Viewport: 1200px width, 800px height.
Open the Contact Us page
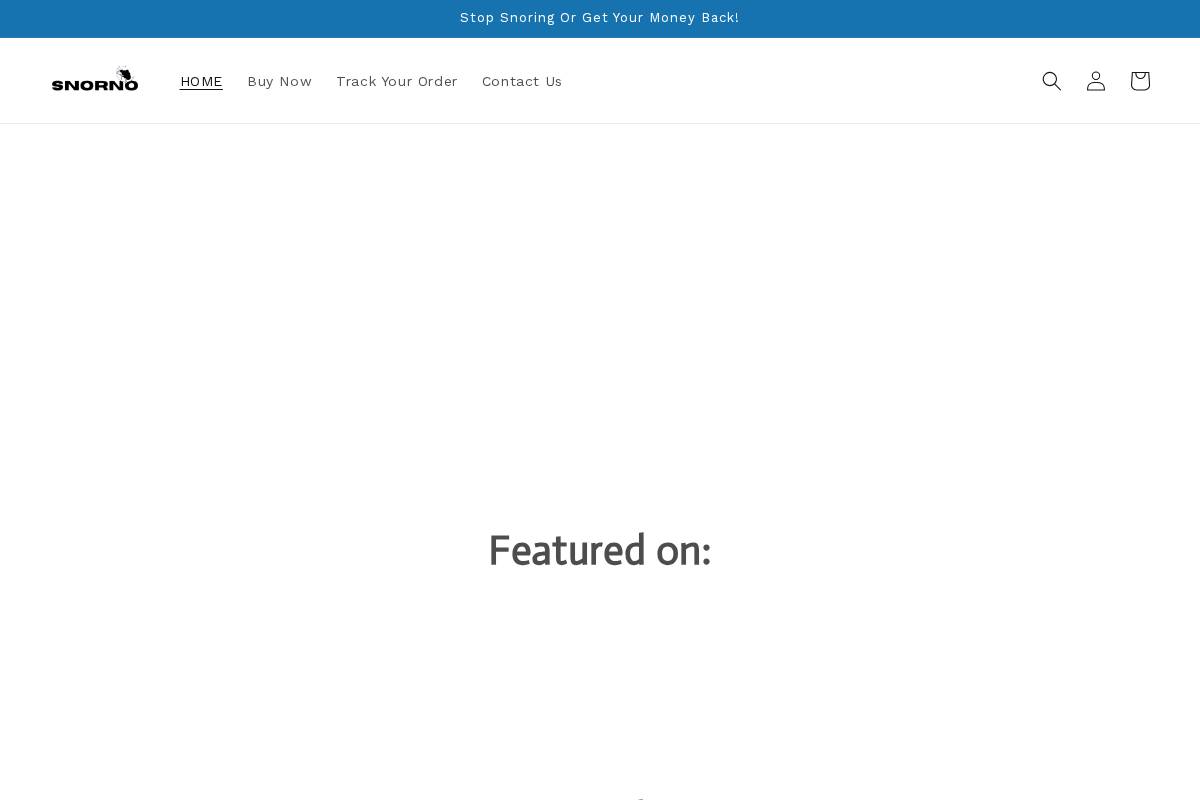click(x=522, y=81)
